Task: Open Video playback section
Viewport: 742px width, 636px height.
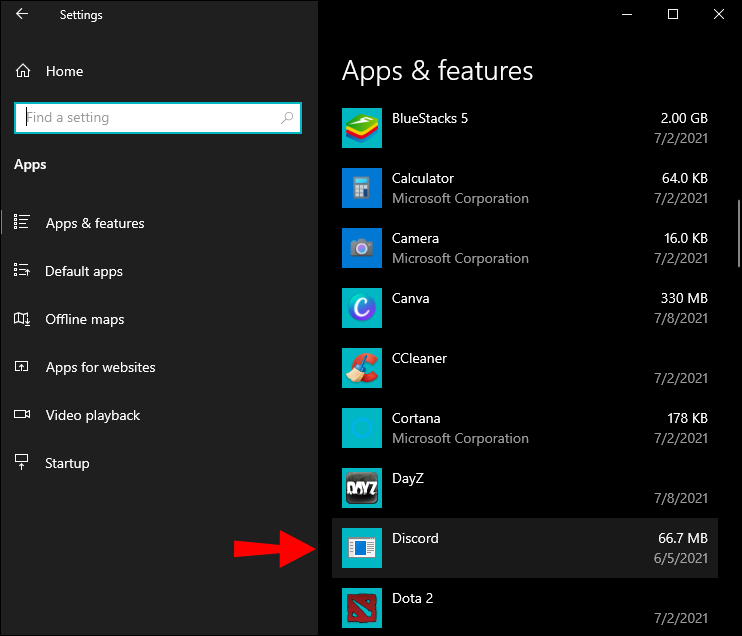Action: click(x=93, y=415)
